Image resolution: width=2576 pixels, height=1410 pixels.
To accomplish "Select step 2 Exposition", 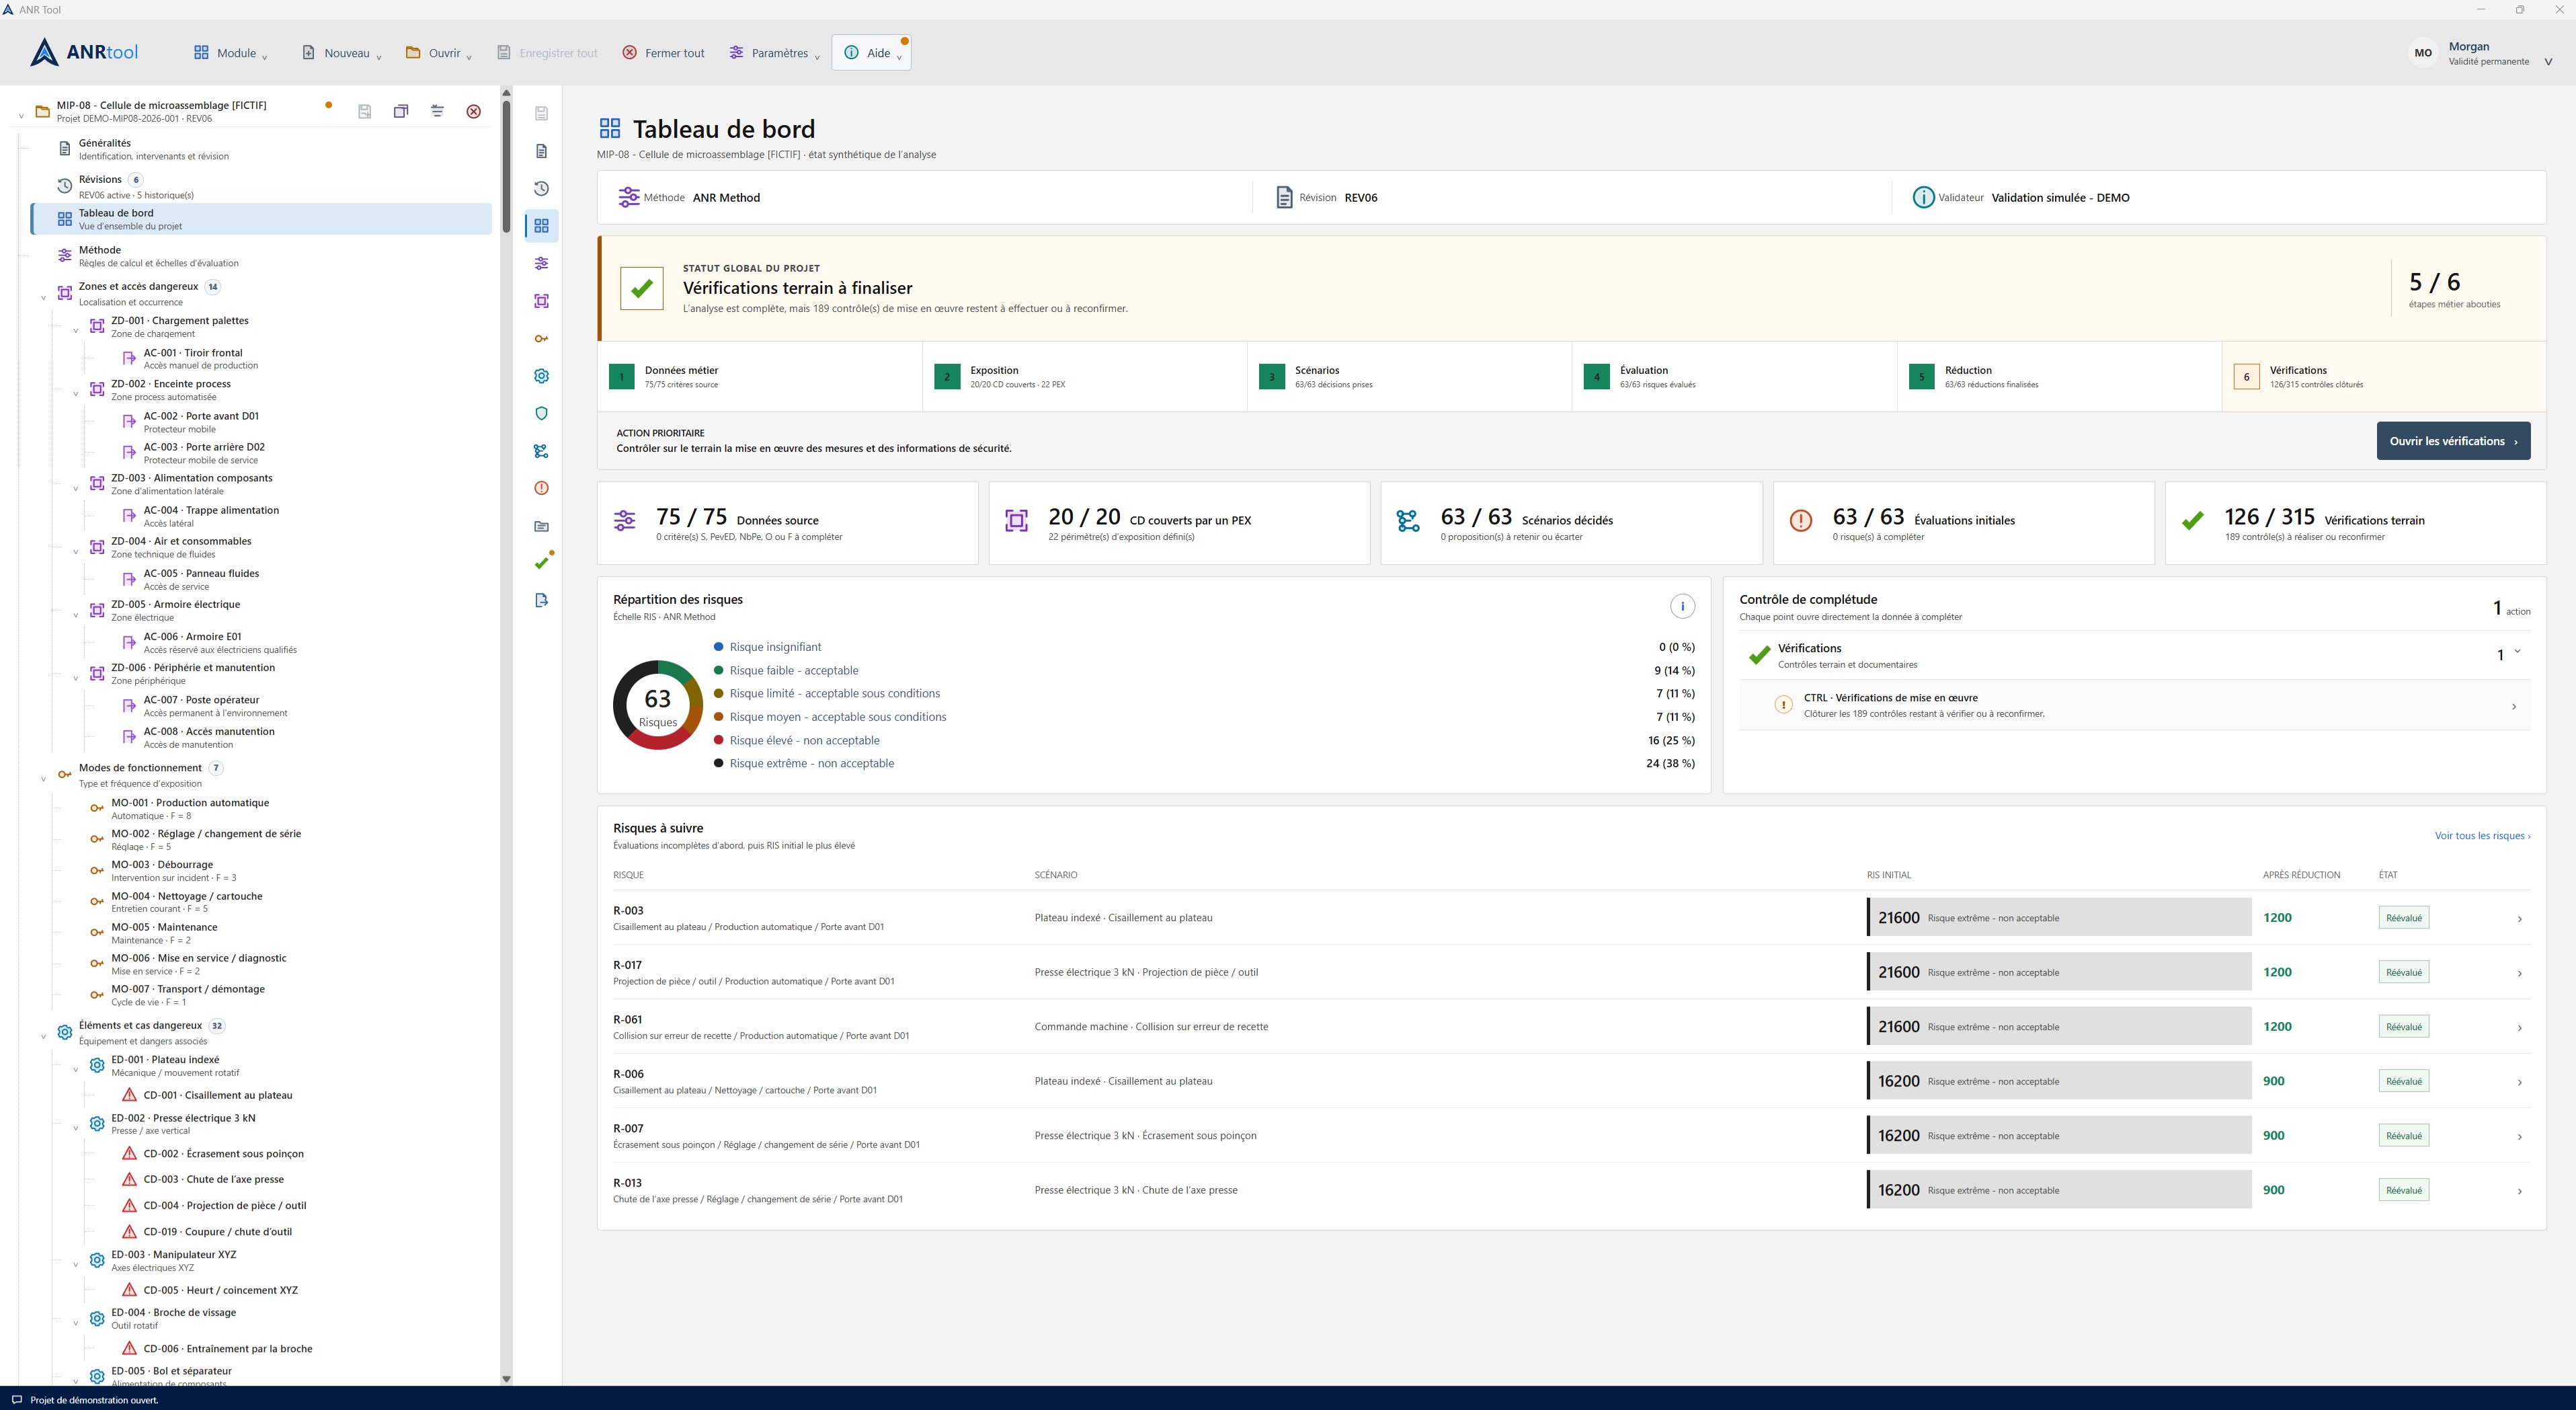I will coord(1085,377).
